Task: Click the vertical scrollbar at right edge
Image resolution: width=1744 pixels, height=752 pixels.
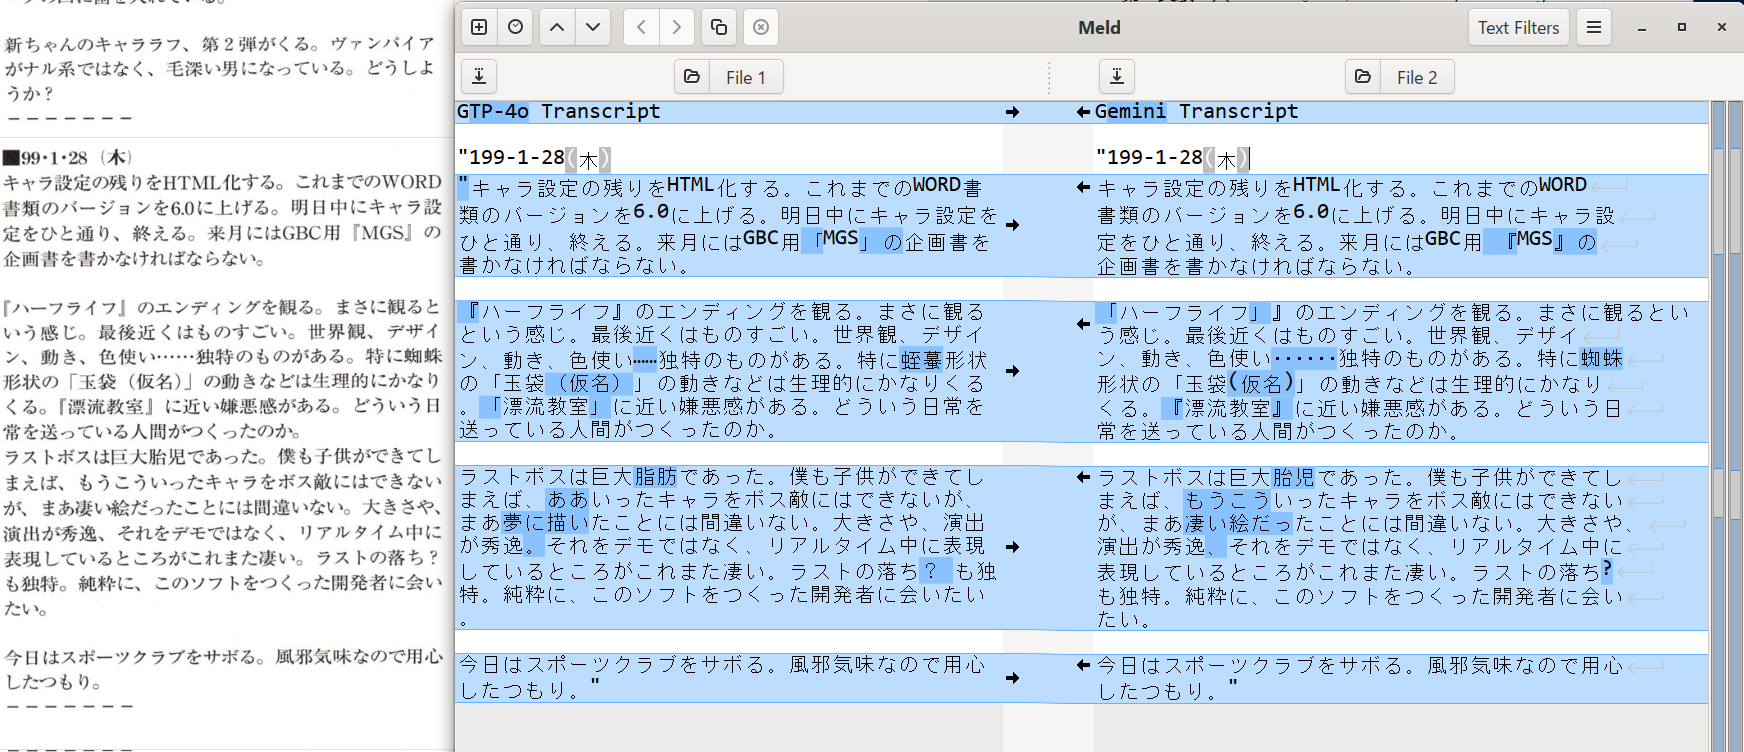Action: 1736,400
